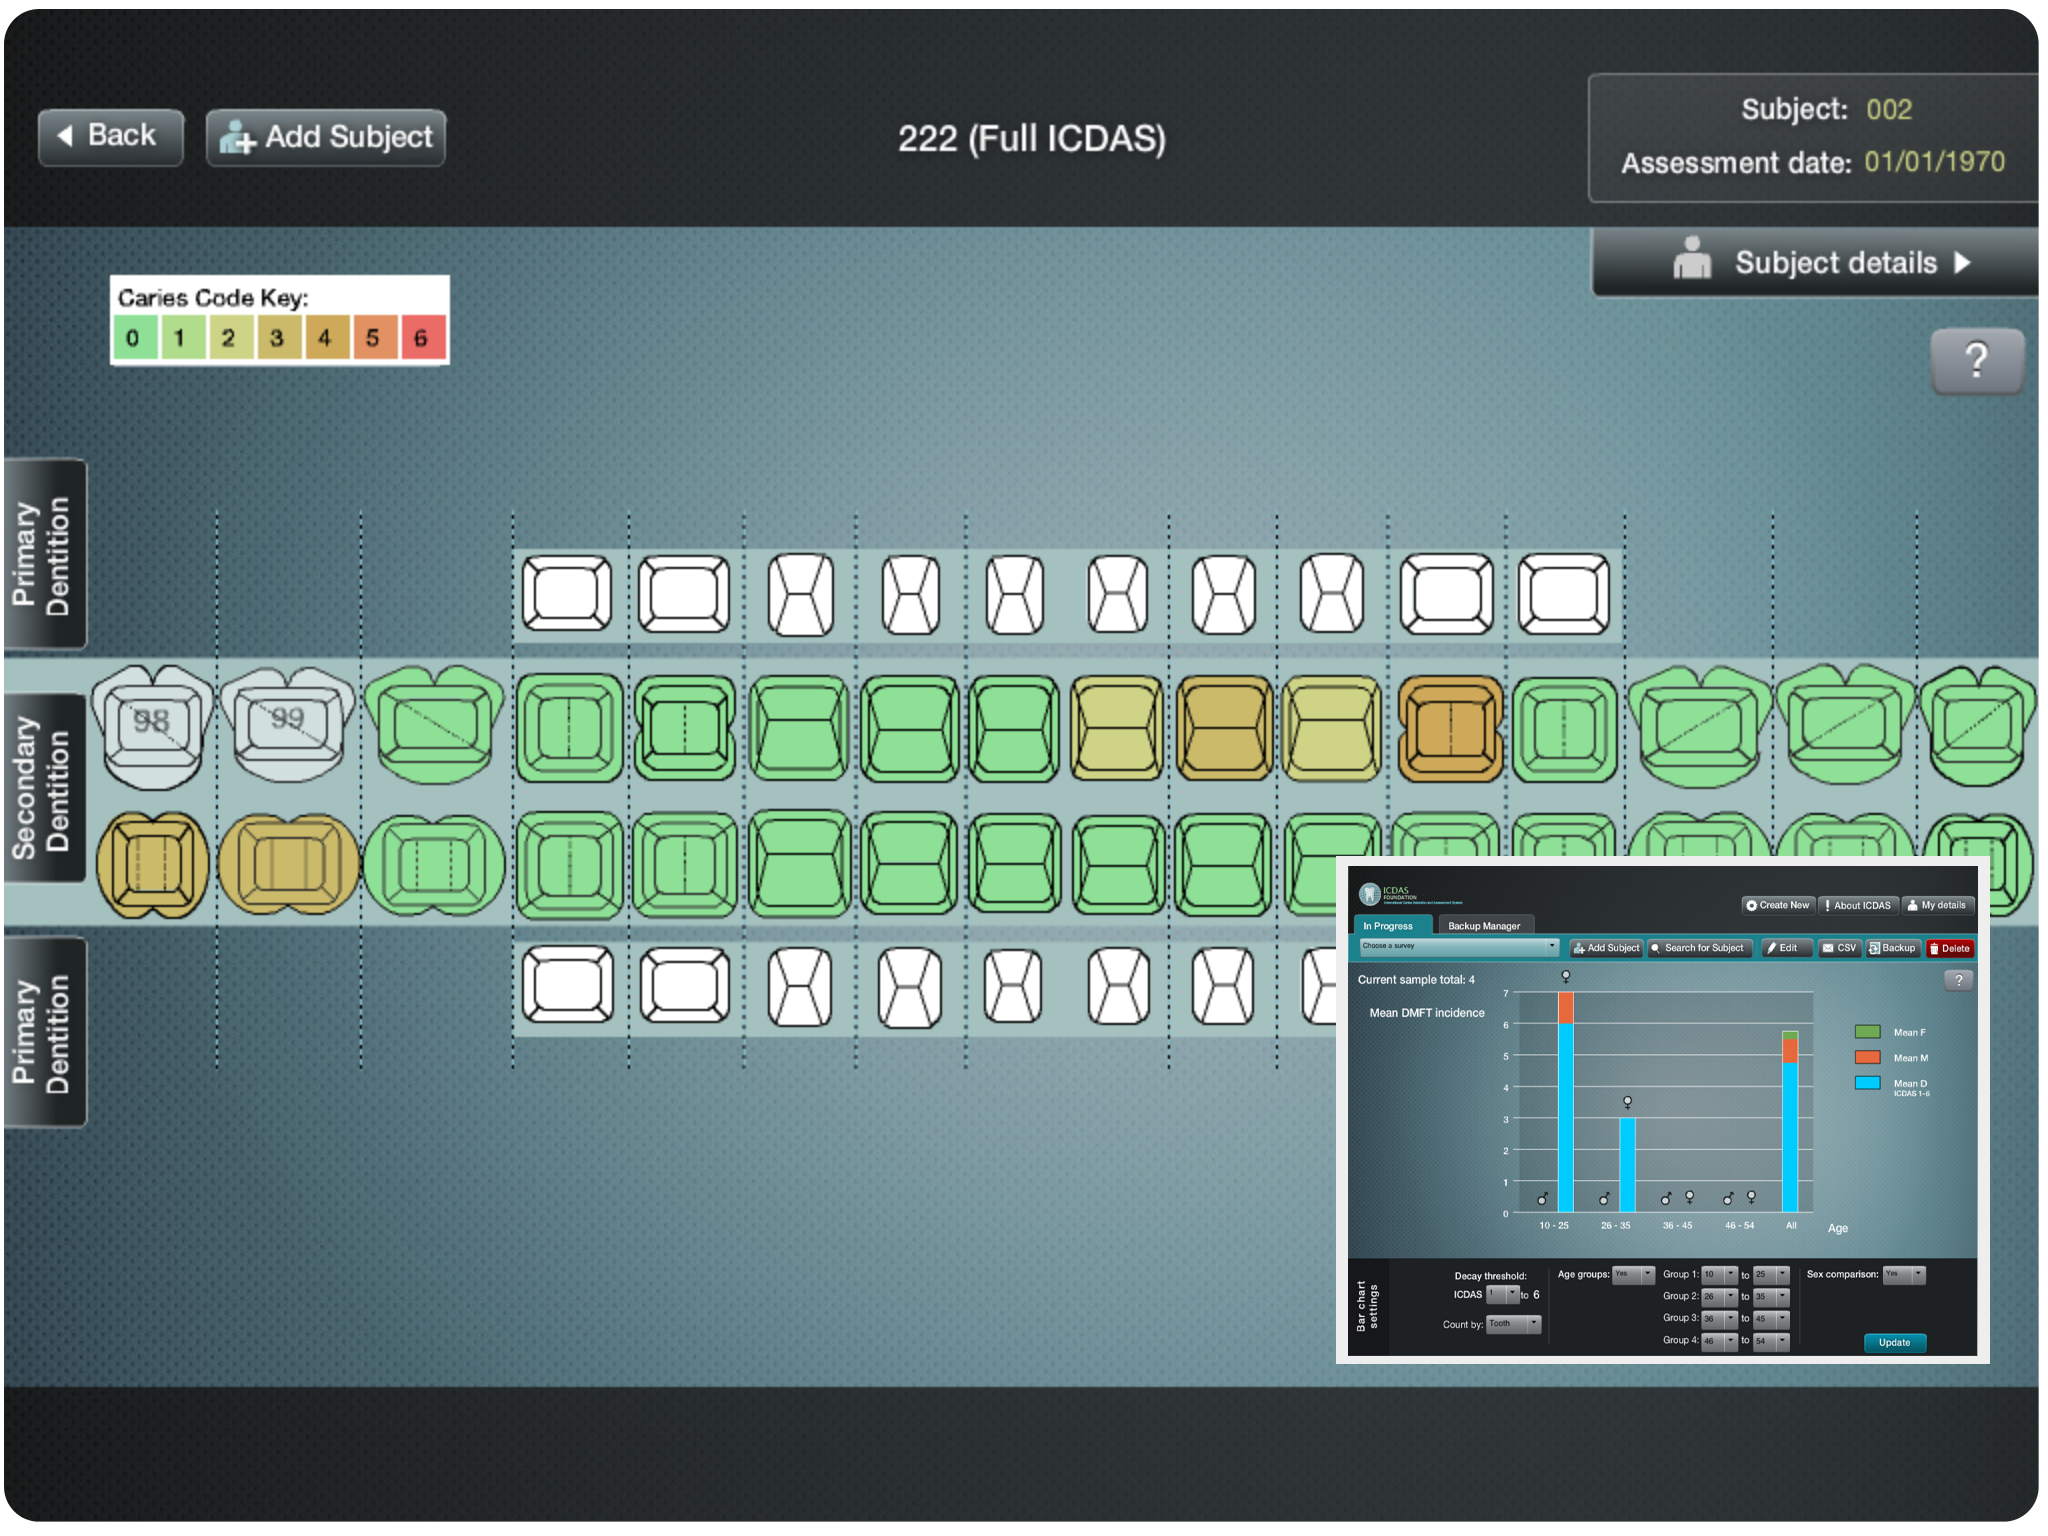Export with the CSV button

tap(1839, 948)
